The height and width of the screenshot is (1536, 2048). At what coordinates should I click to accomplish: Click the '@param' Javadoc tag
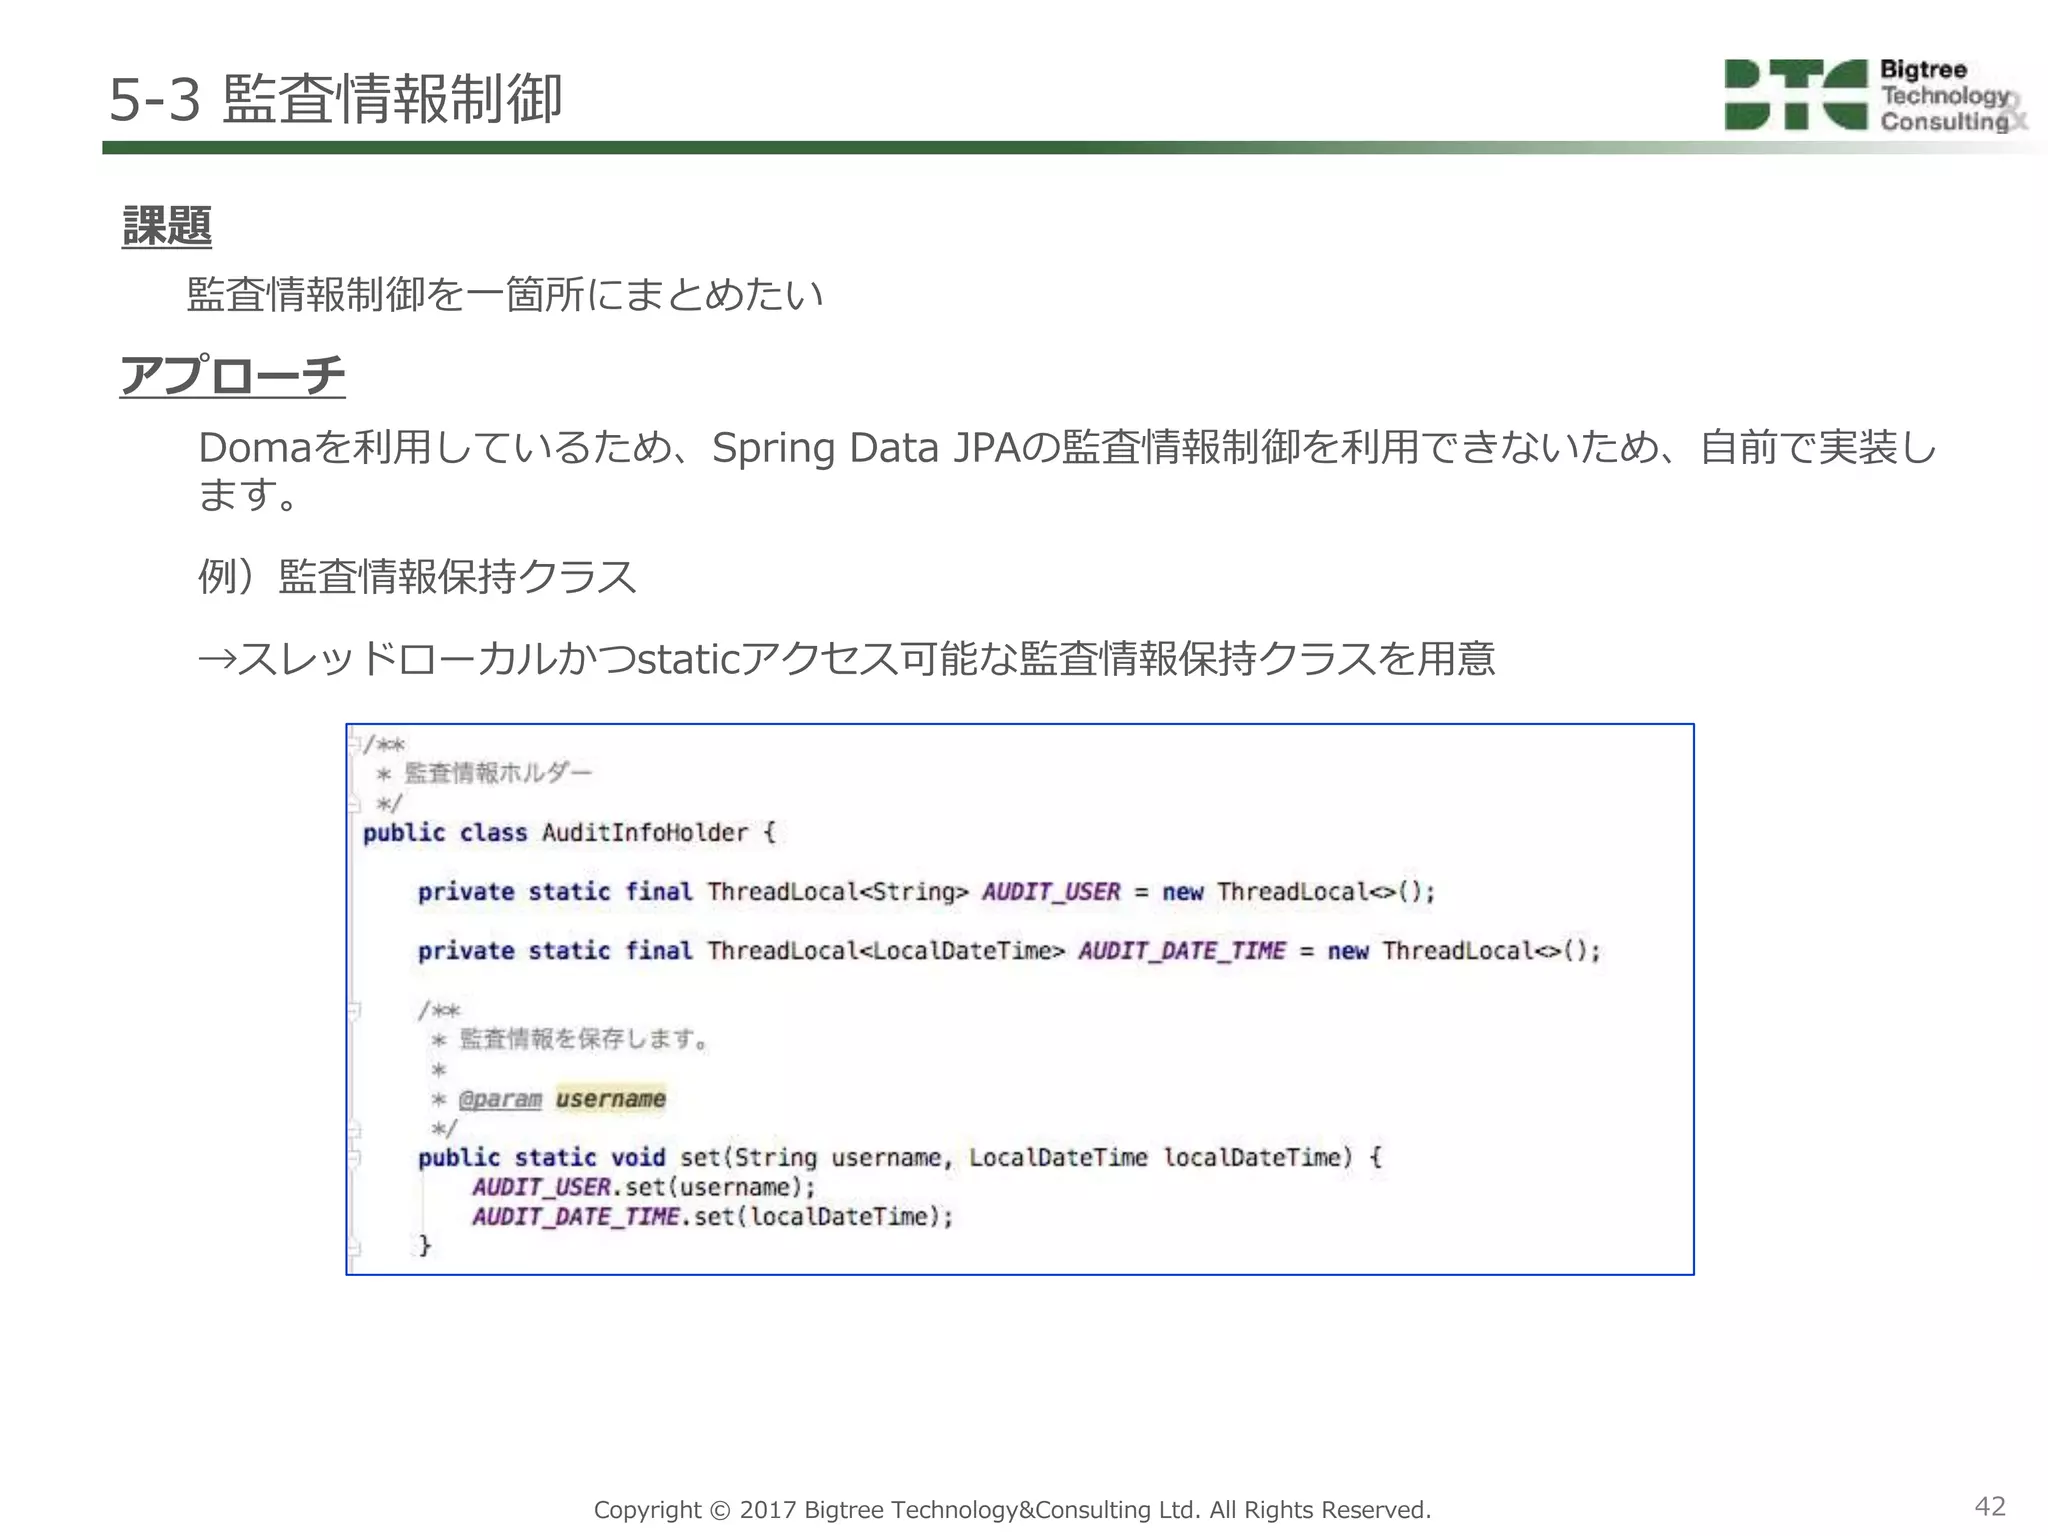click(x=500, y=1099)
